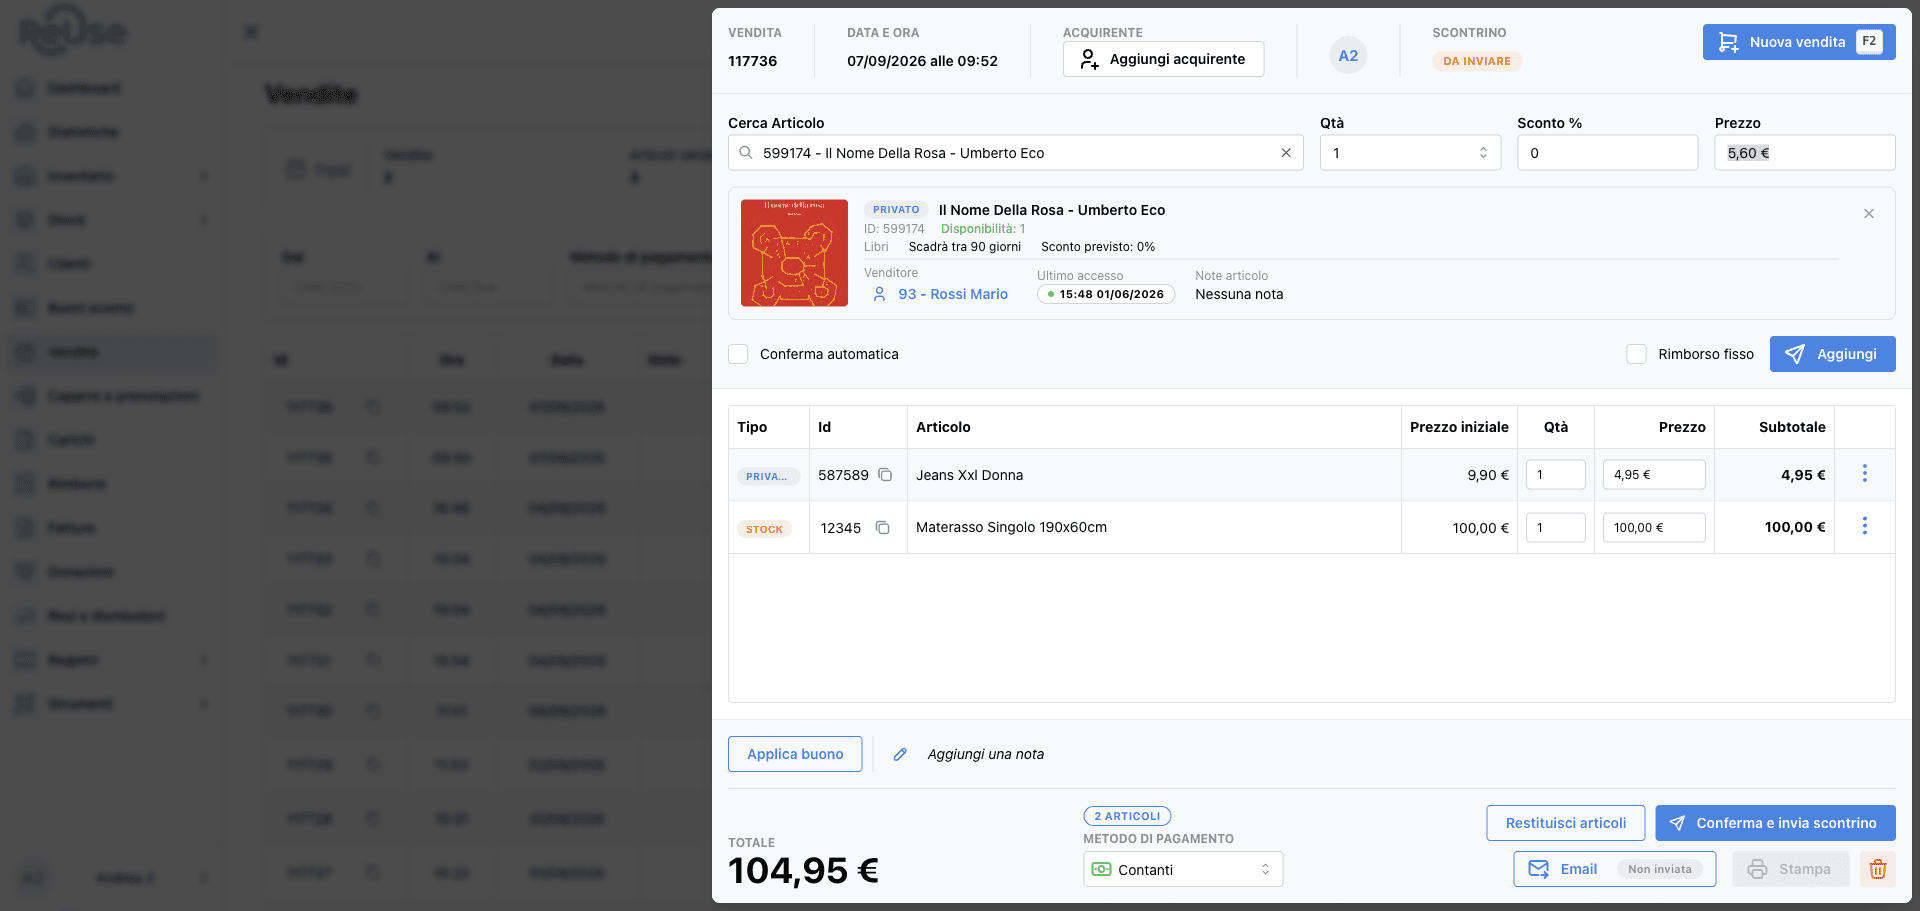The image size is (1920, 911).
Task: Copy ID 12345 with the copy icon
Action: point(882,527)
